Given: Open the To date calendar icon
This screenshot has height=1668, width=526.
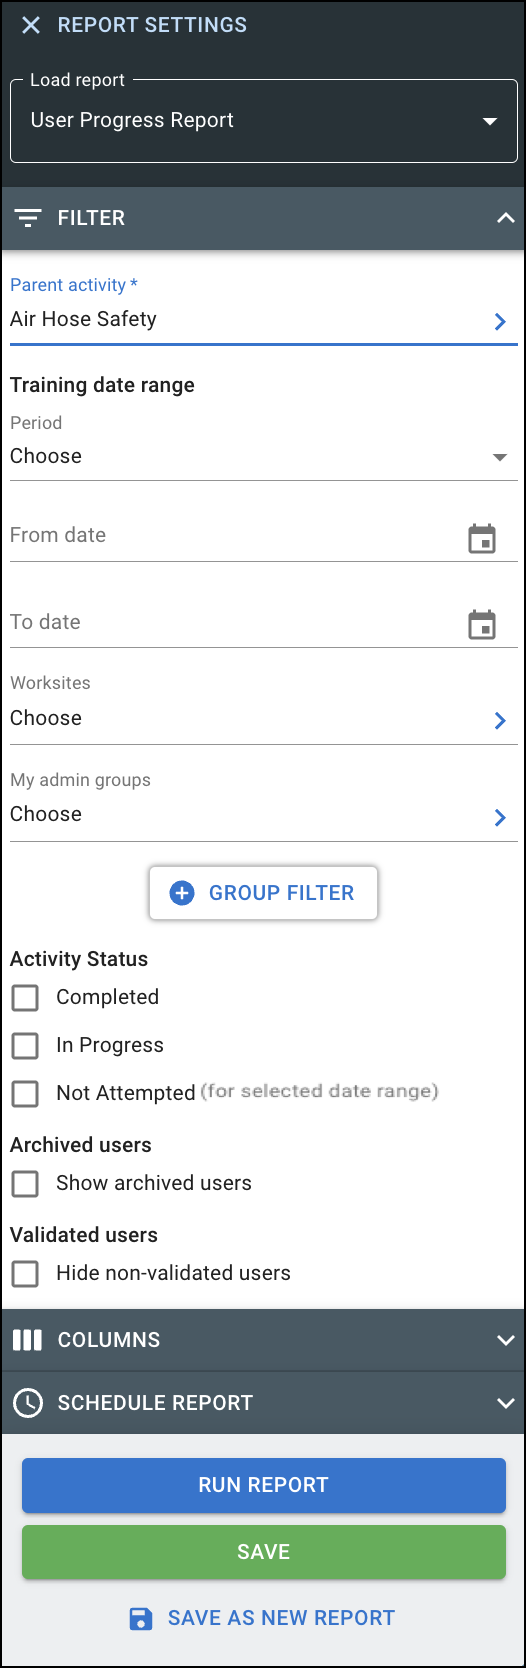Looking at the screenshot, I should click(x=482, y=625).
